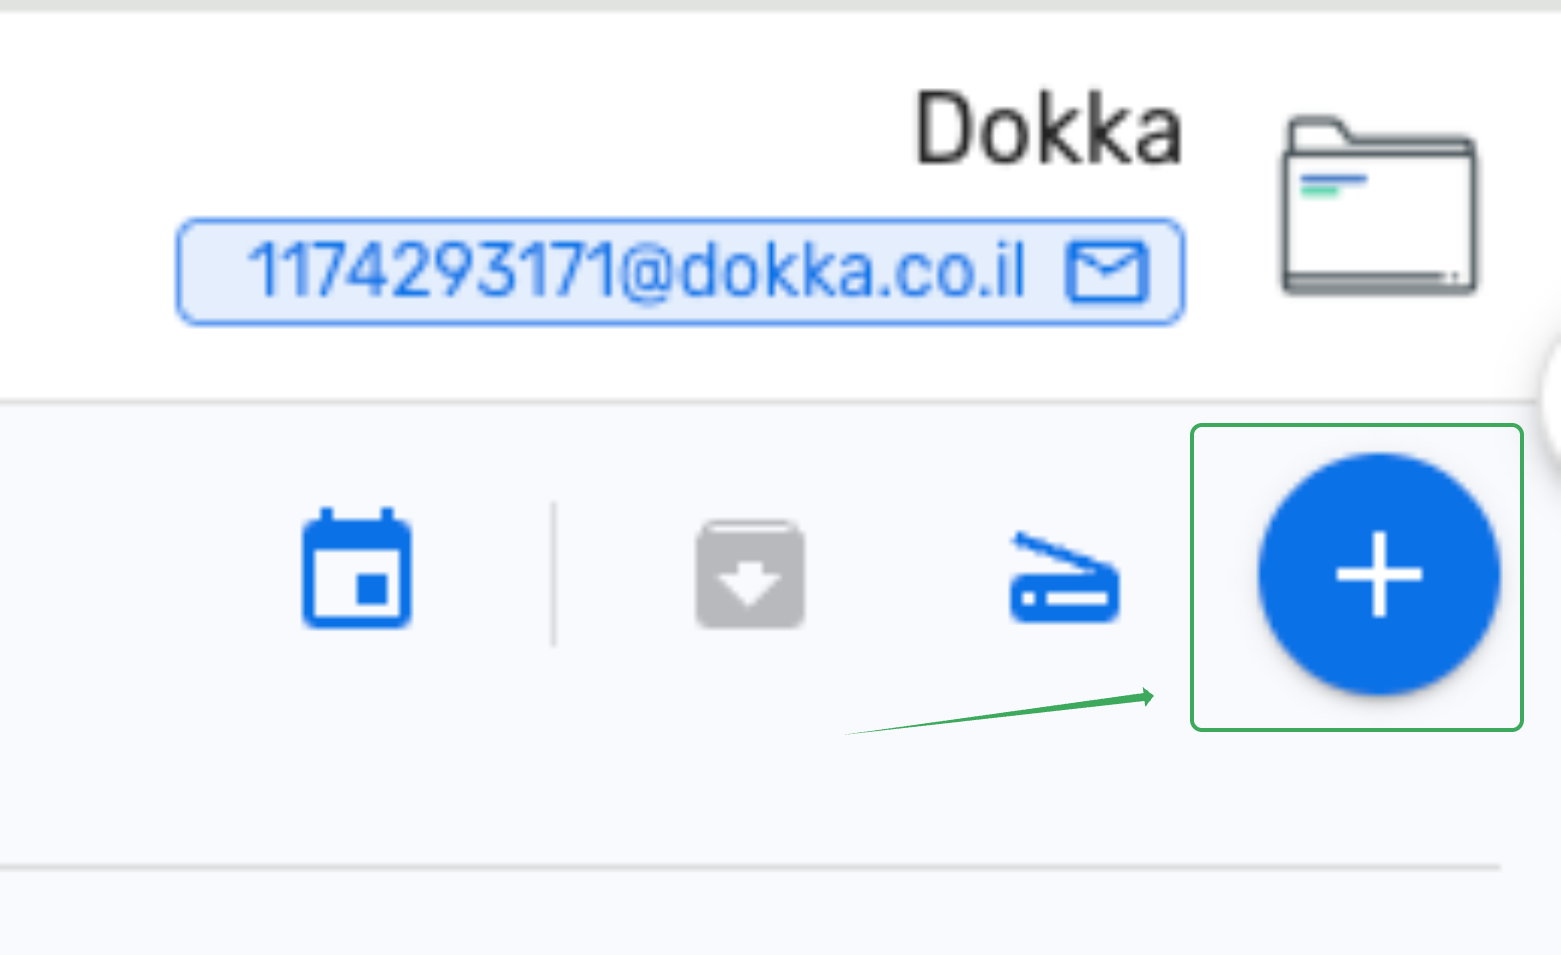Click the vertical divider after the calendar icon
The height and width of the screenshot is (955, 1561).
[554, 574]
